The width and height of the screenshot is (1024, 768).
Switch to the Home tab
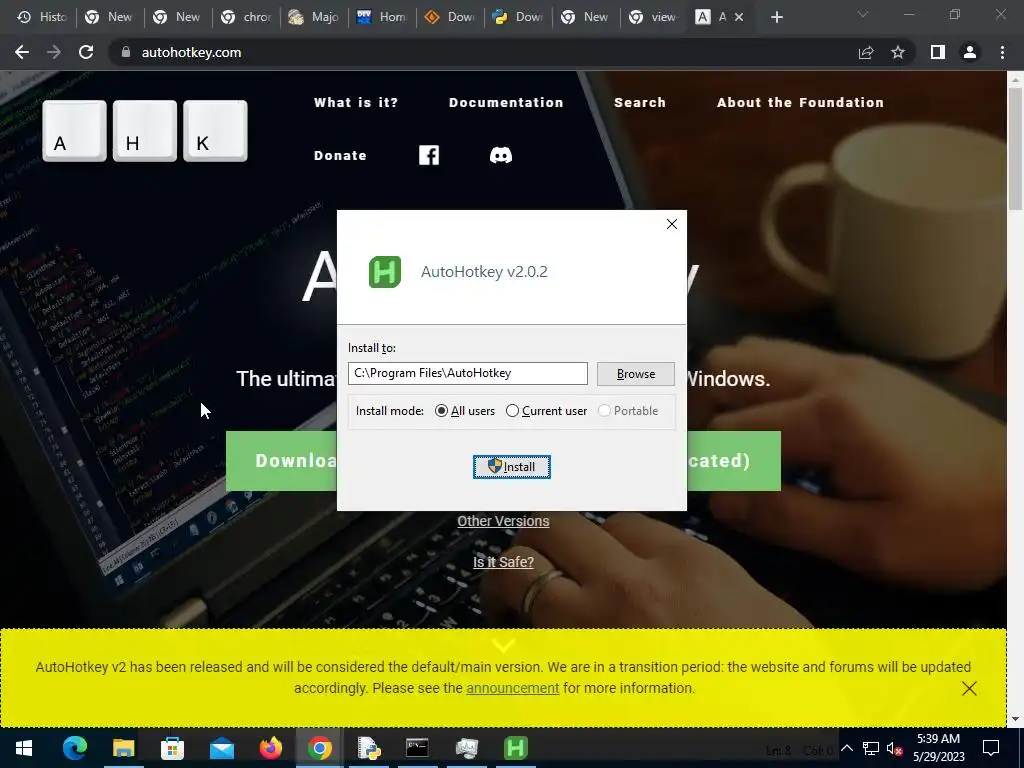coord(382,17)
